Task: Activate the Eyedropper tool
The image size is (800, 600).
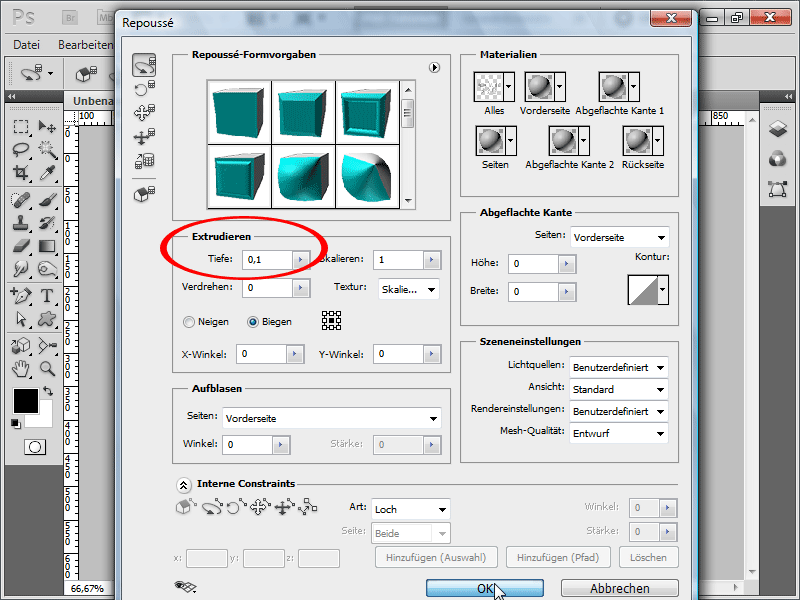Action: (47, 173)
